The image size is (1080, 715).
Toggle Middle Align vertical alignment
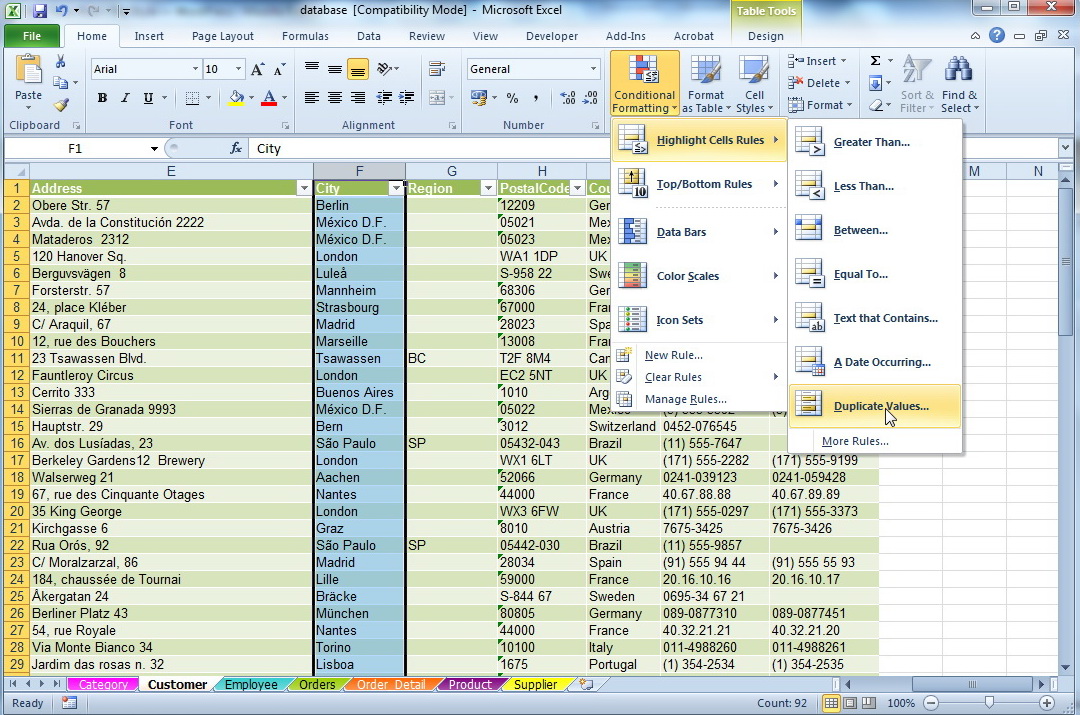point(335,69)
